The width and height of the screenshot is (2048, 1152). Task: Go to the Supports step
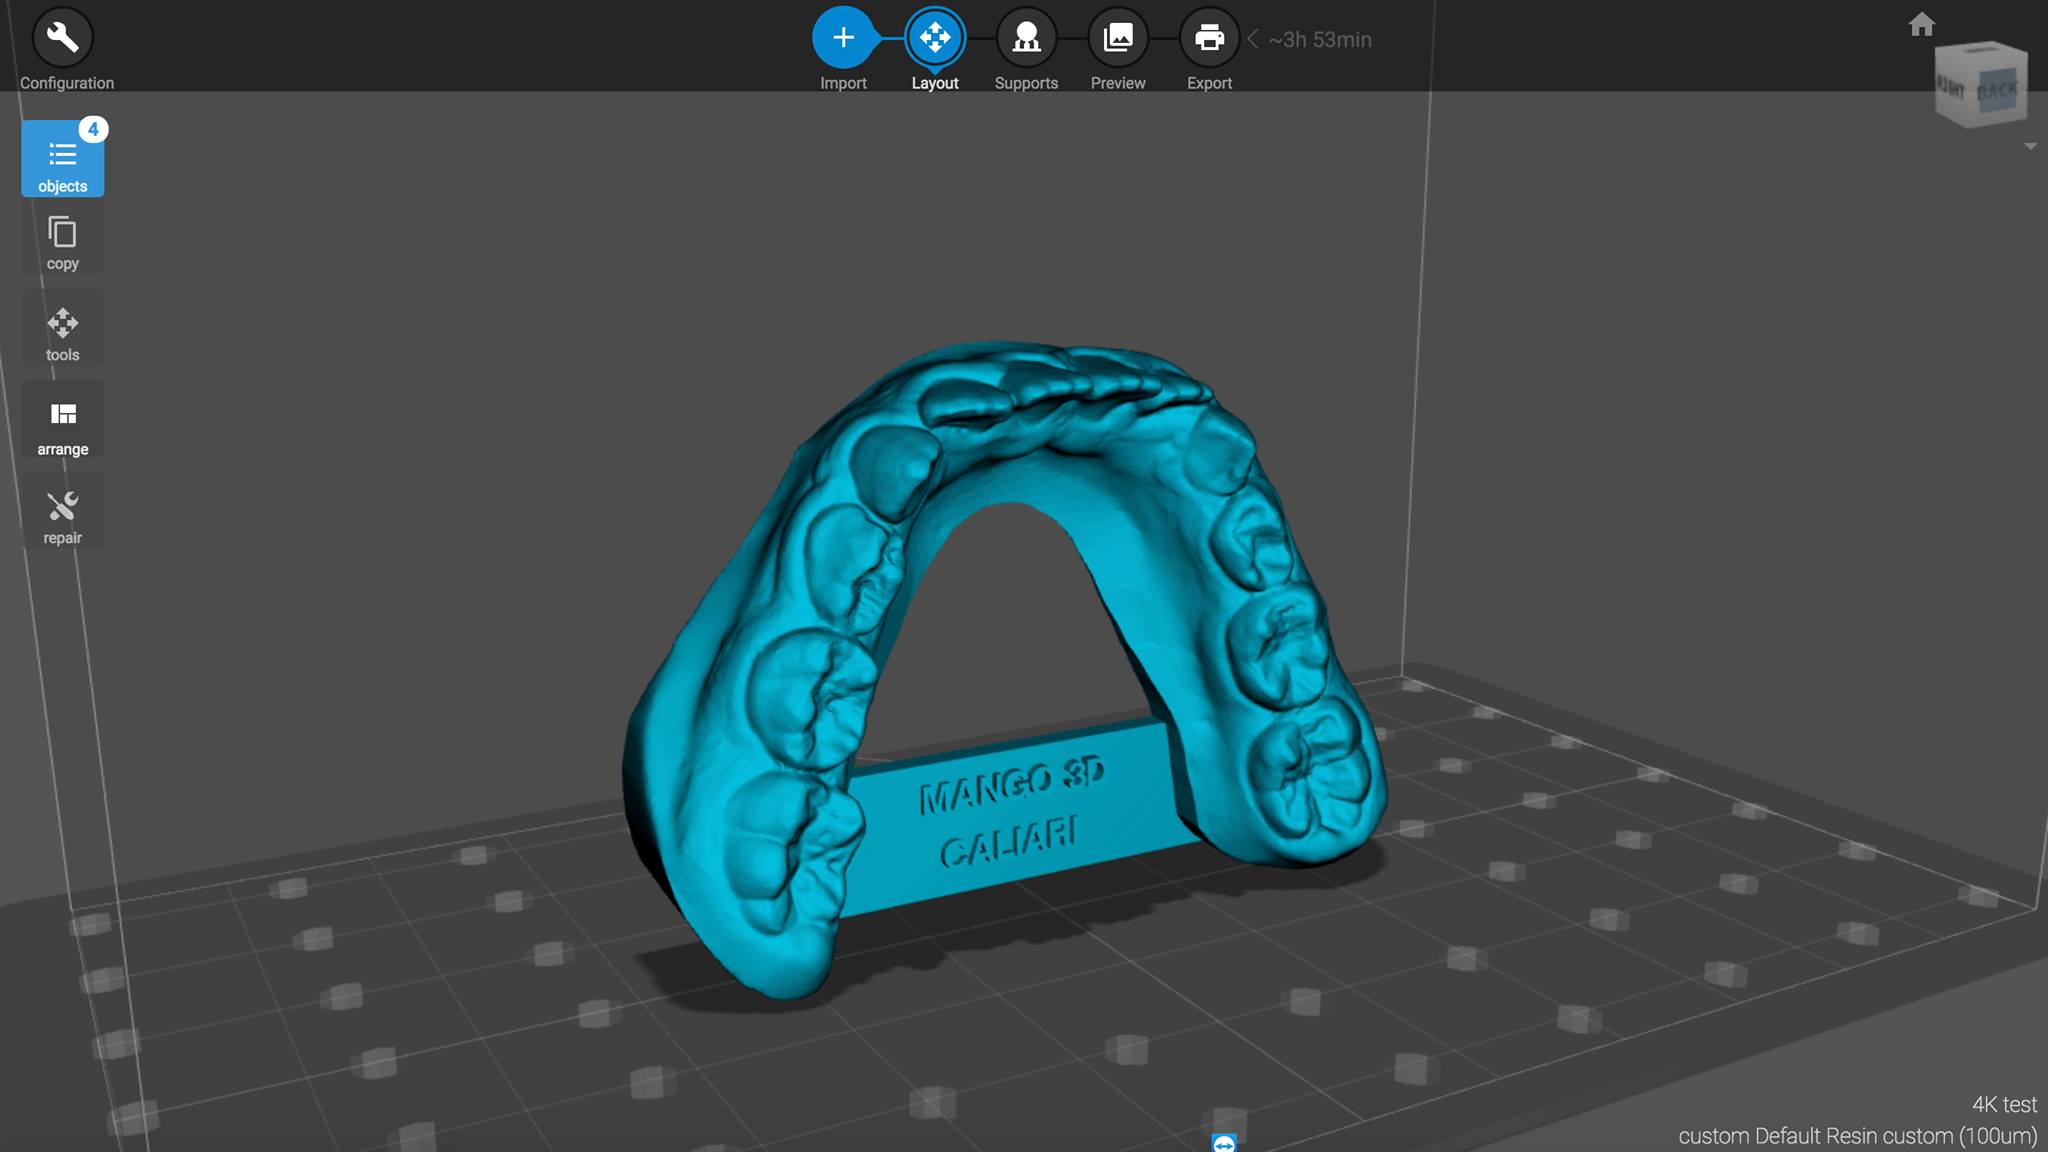pyautogui.click(x=1026, y=38)
